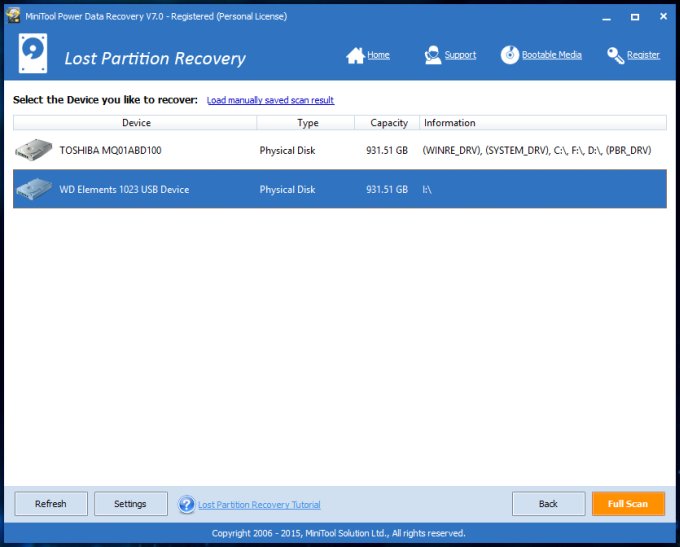Click the hard drive logo beside Lost Partition Recovery

33,53
